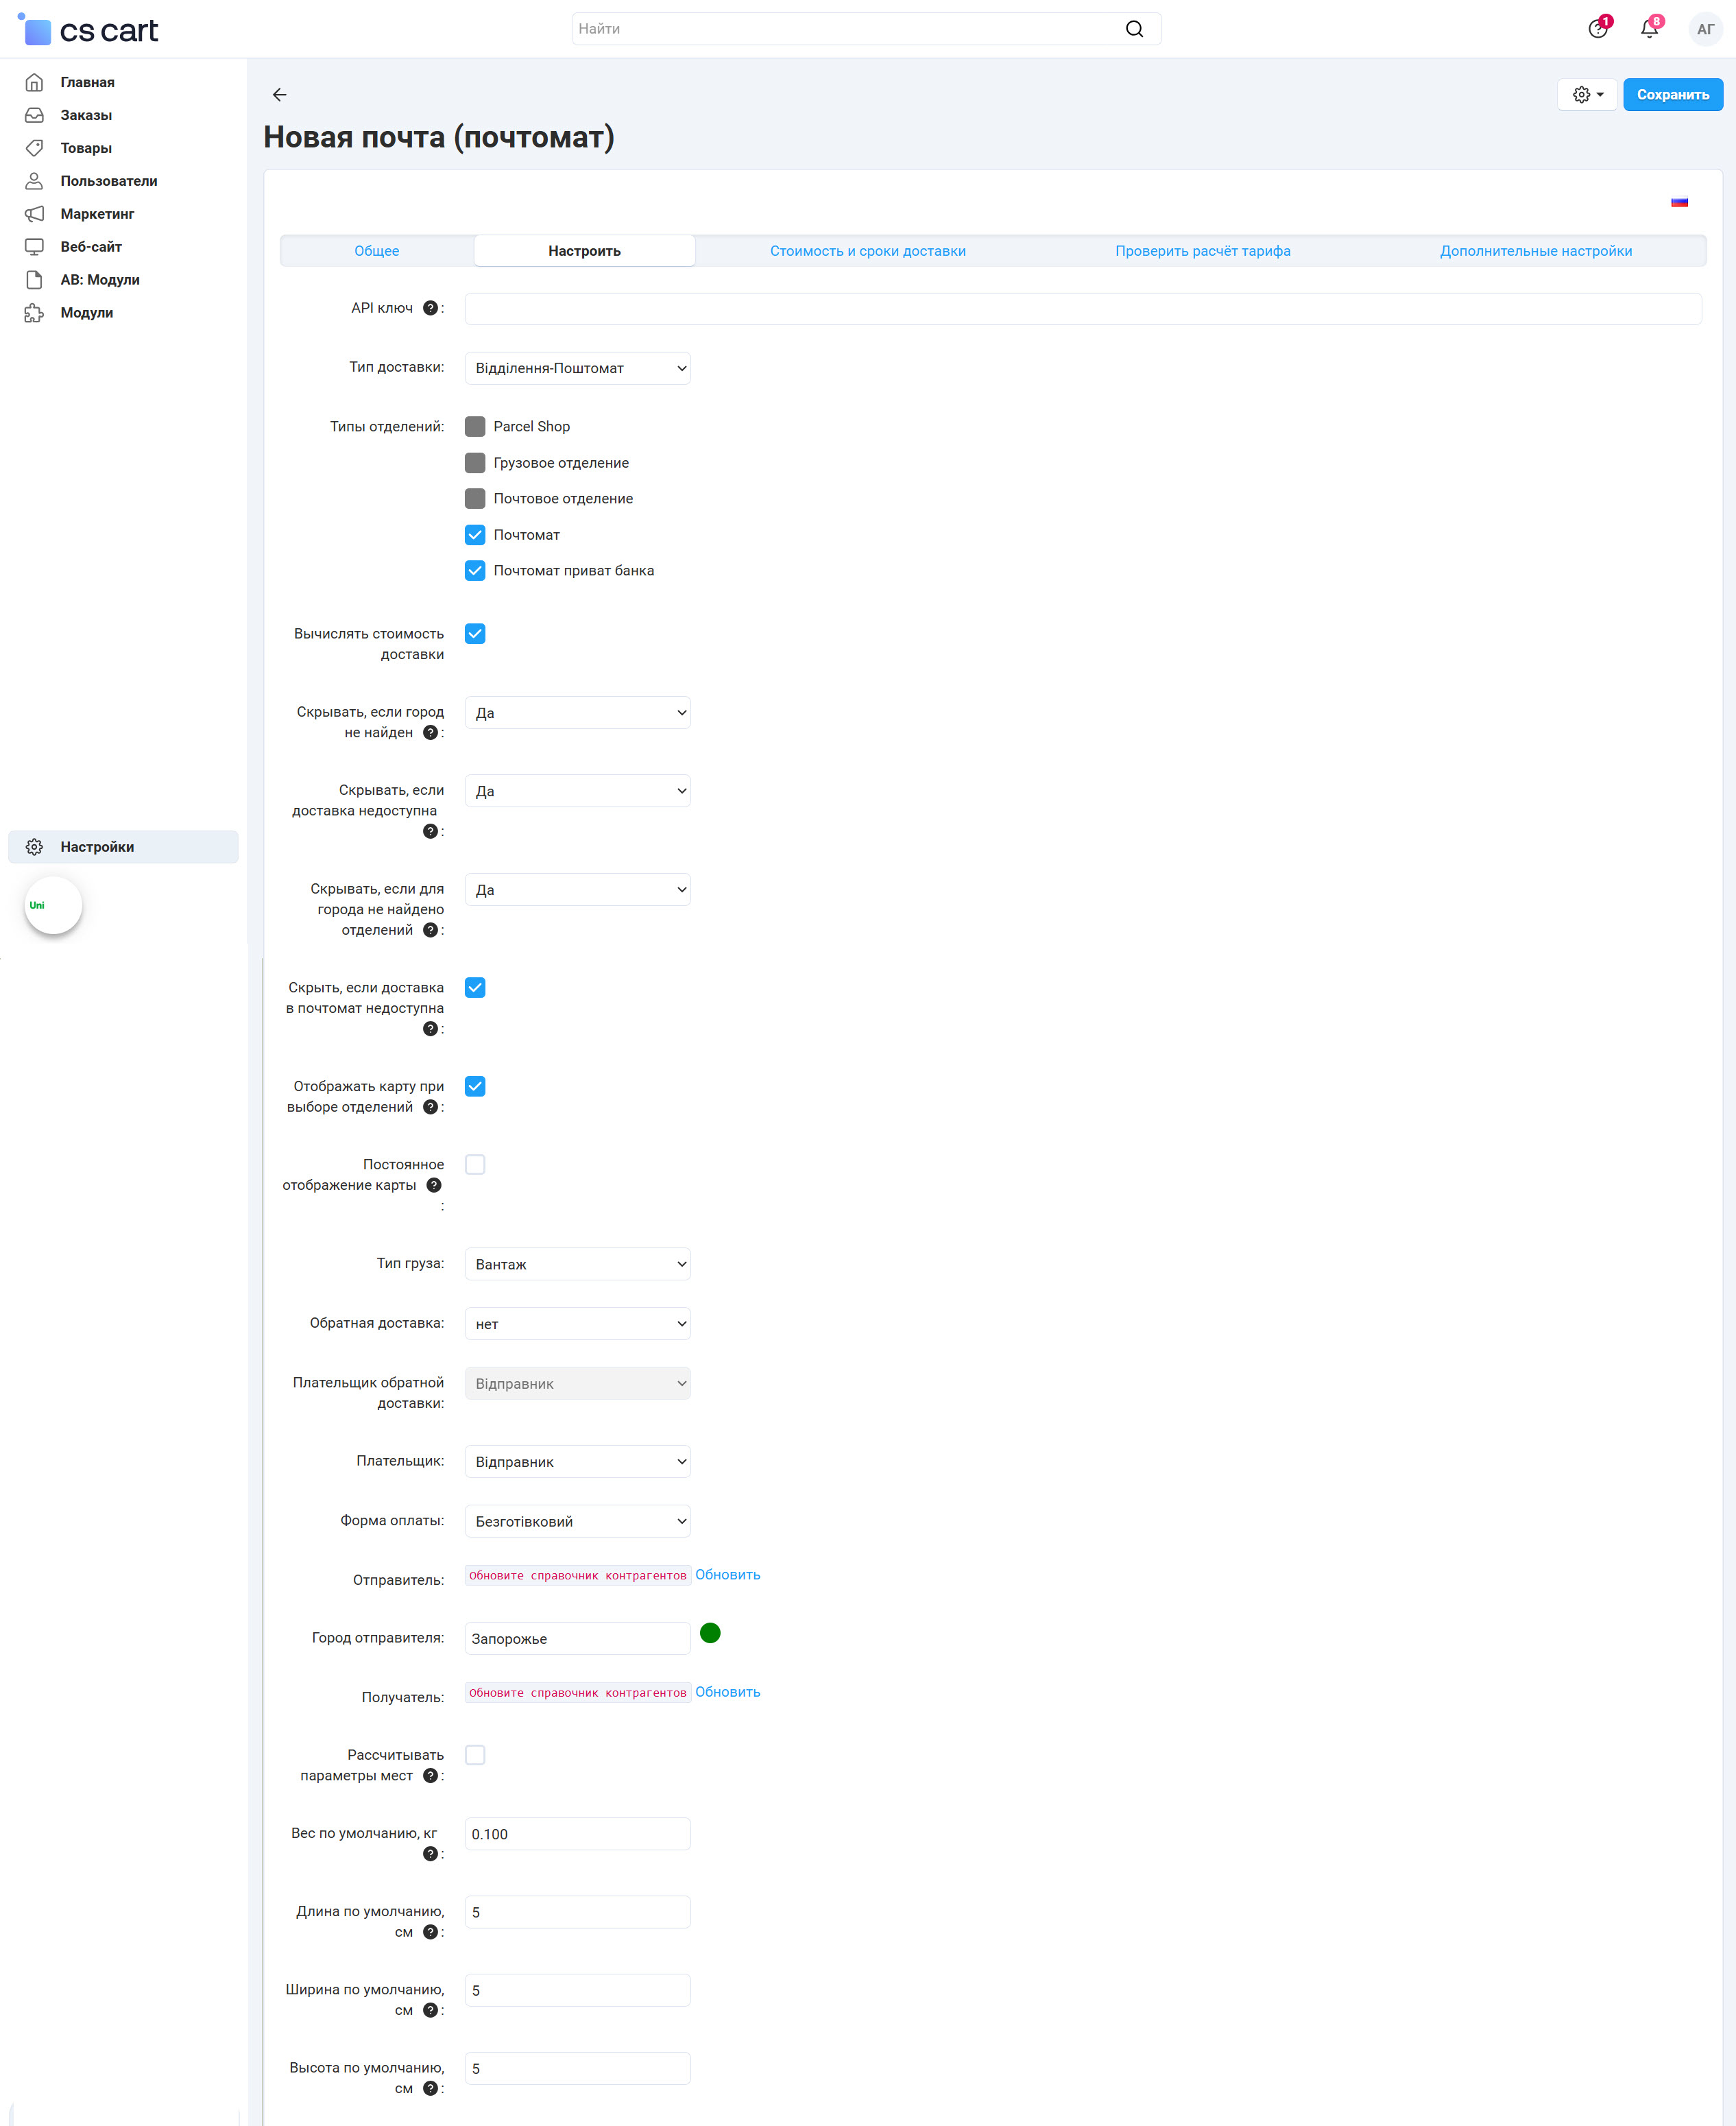The height and width of the screenshot is (2126, 1736).
Task: Expand the Тип груза dropdown
Action: 577,1264
